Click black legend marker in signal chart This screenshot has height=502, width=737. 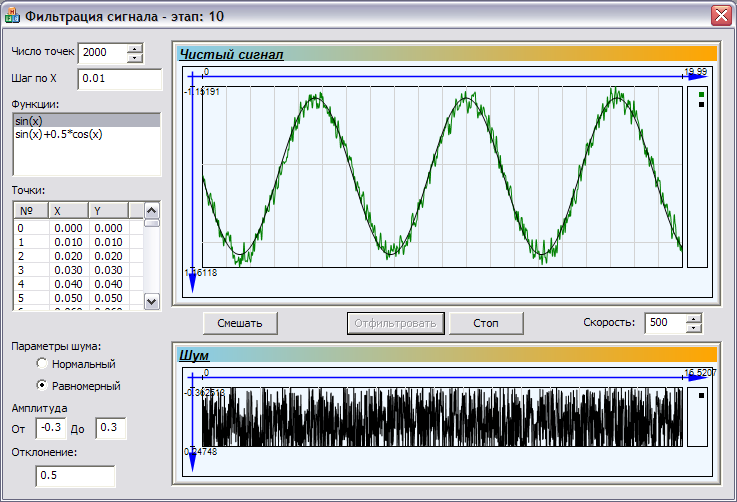point(701,104)
